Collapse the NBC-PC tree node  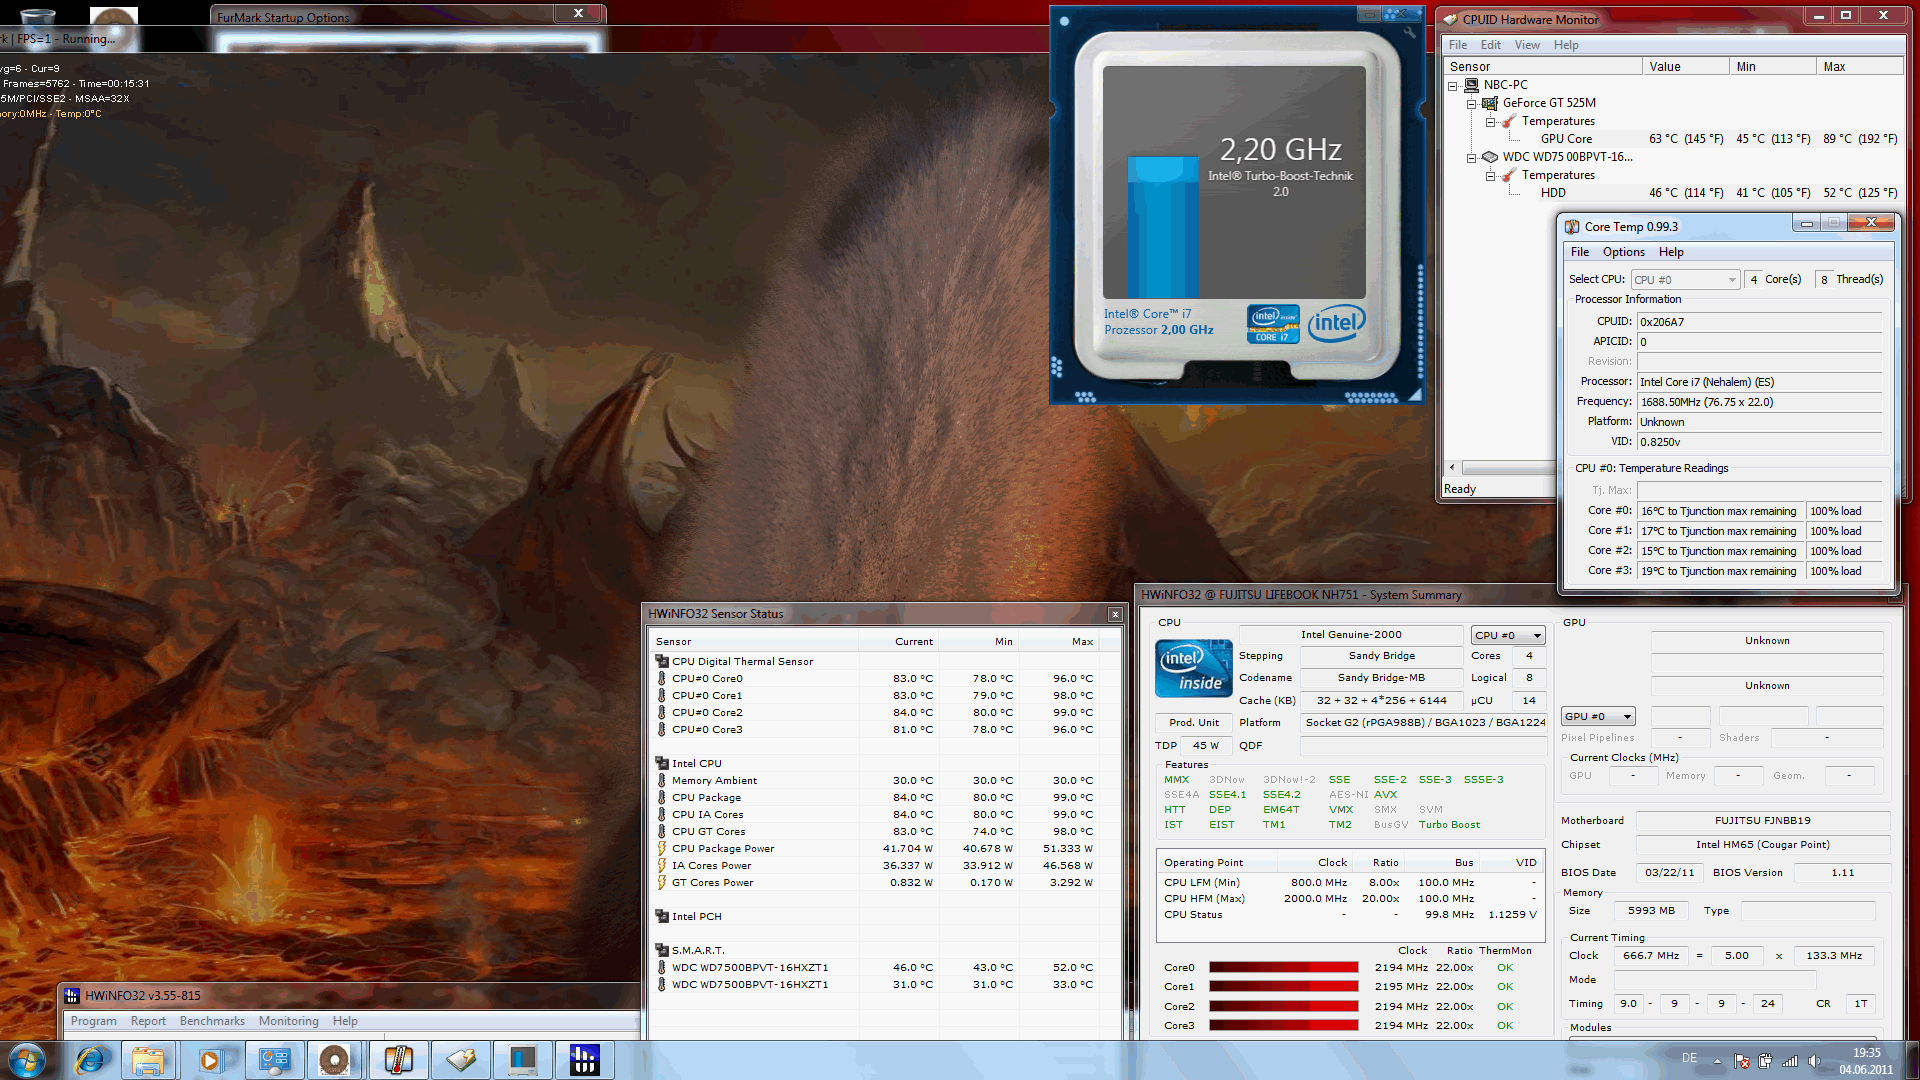point(1453,86)
